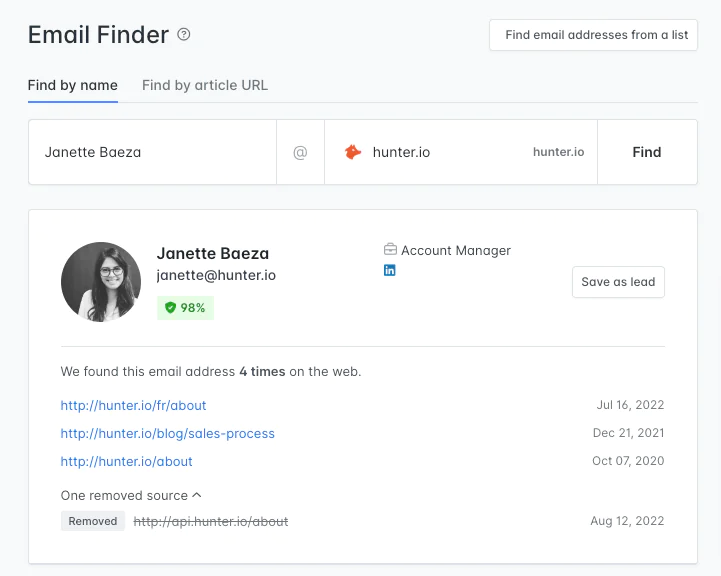Switch to the Find by article URL tab

pos(205,86)
